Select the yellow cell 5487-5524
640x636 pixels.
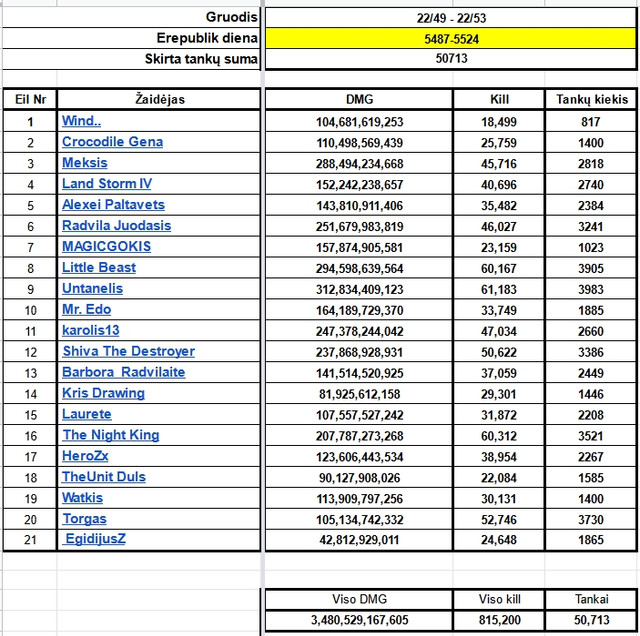pyautogui.click(x=451, y=39)
